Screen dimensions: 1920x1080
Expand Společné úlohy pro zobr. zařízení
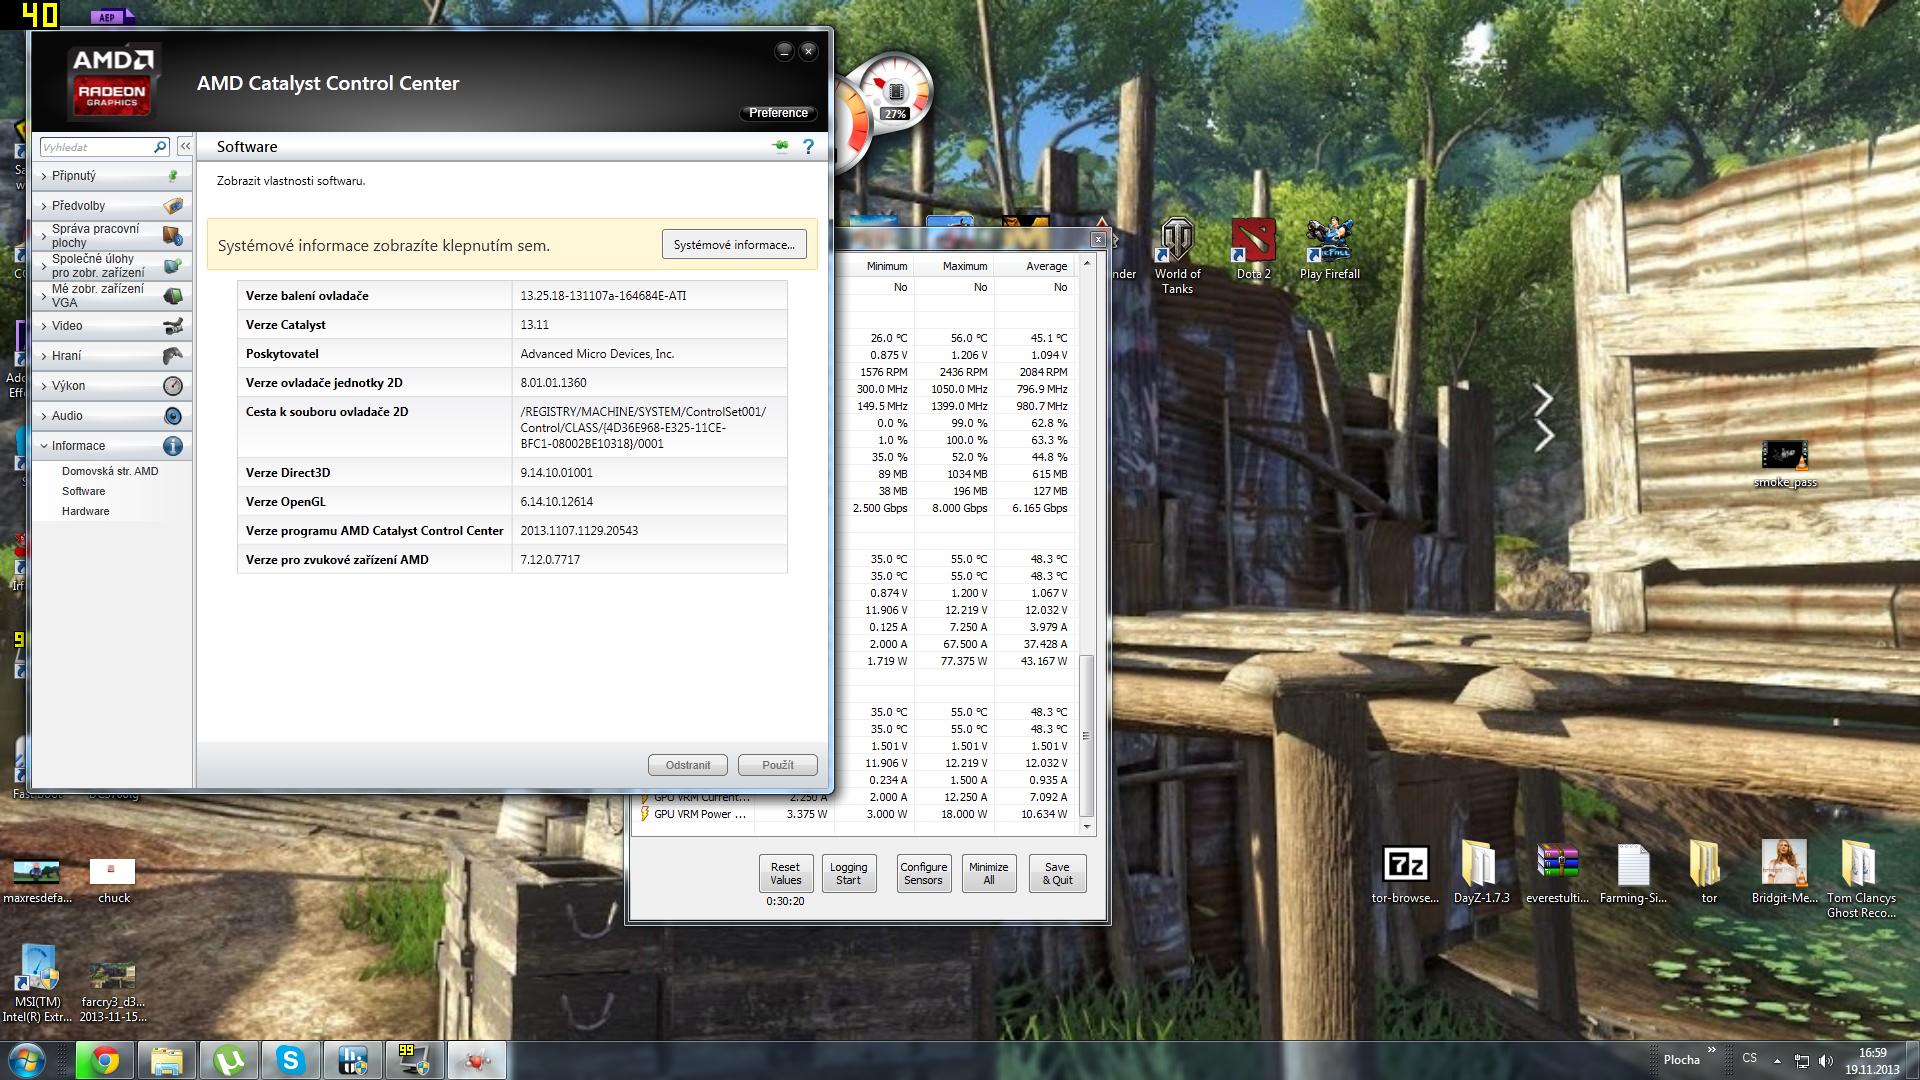tap(112, 266)
